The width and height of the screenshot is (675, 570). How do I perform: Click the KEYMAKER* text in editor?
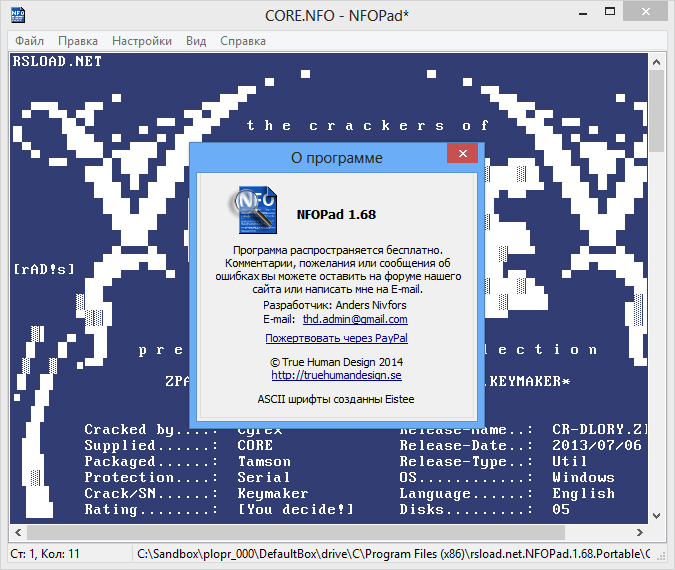click(529, 381)
